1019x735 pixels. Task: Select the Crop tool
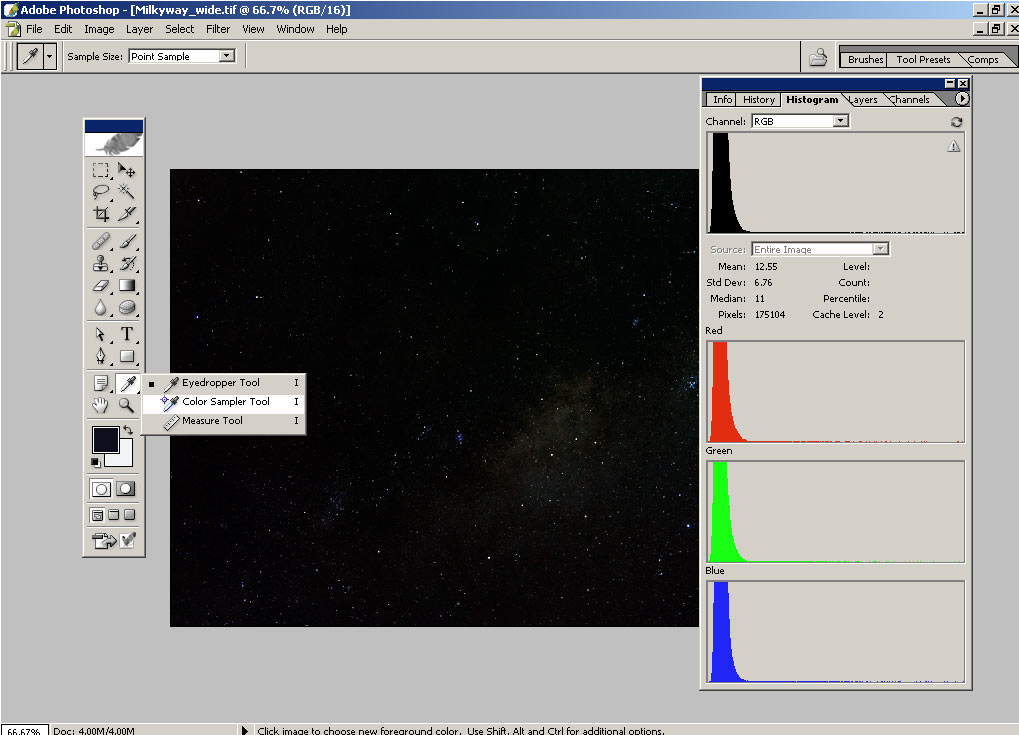tap(101, 214)
